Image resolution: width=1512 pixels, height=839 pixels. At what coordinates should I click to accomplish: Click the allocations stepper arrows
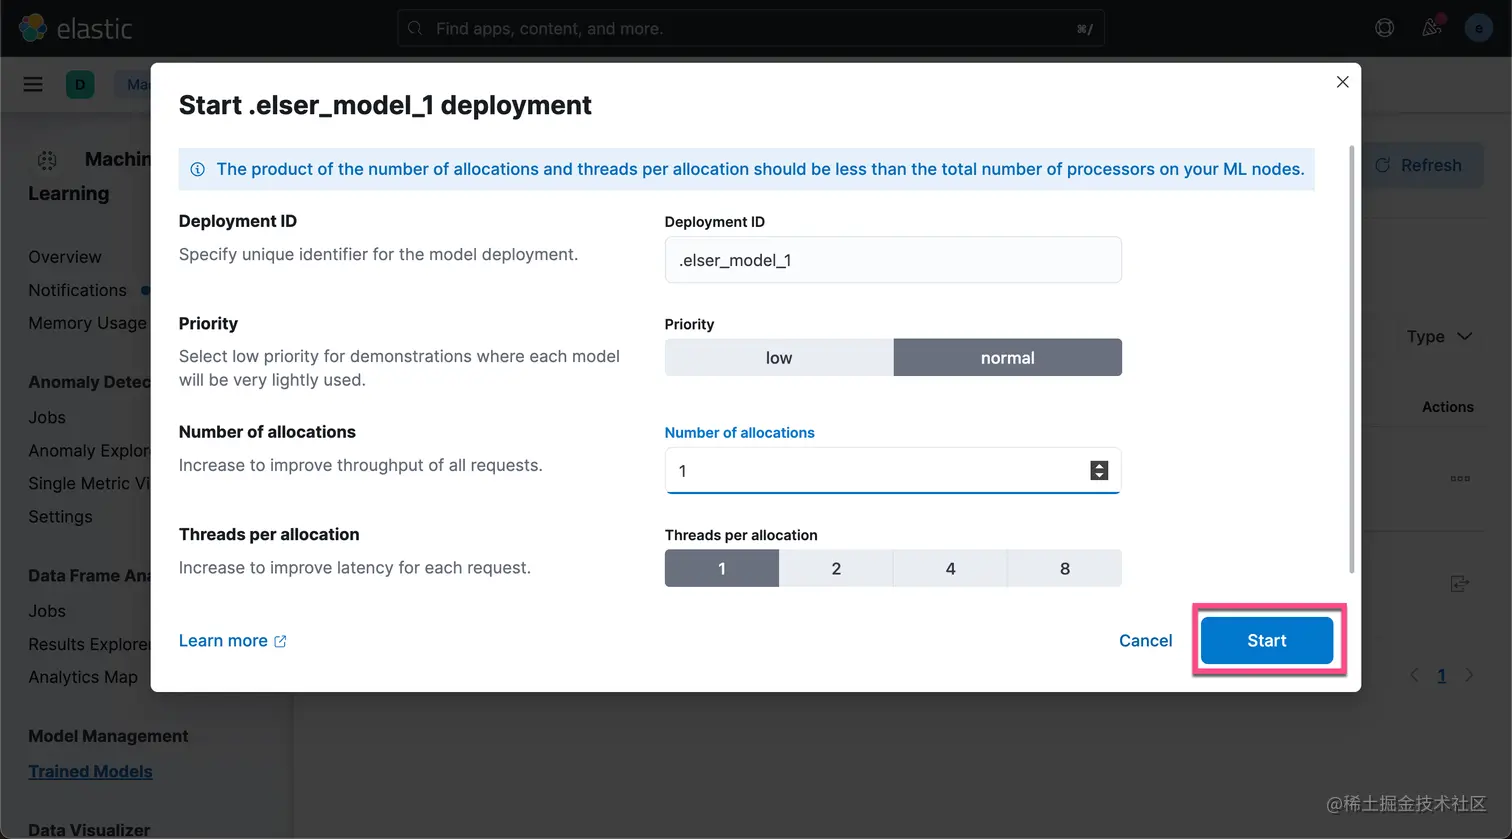click(1099, 470)
